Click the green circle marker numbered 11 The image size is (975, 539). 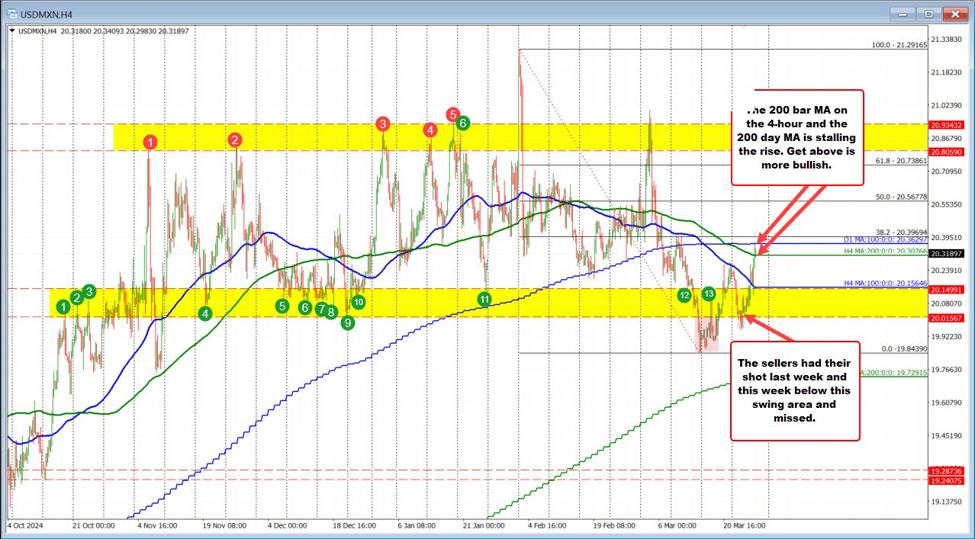[x=484, y=298]
